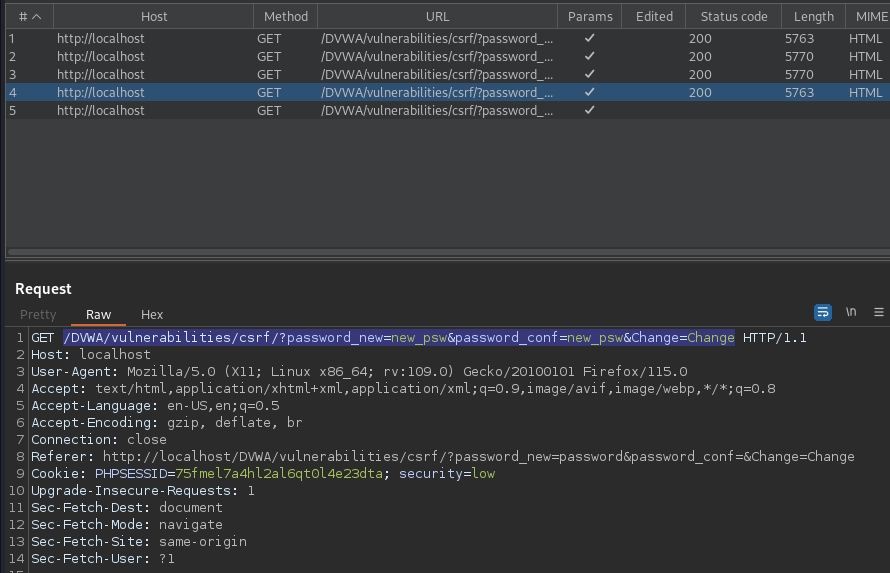The image size is (890, 573).
Task: Select the URL cell of request 5
Action: [x=436, y=111]
